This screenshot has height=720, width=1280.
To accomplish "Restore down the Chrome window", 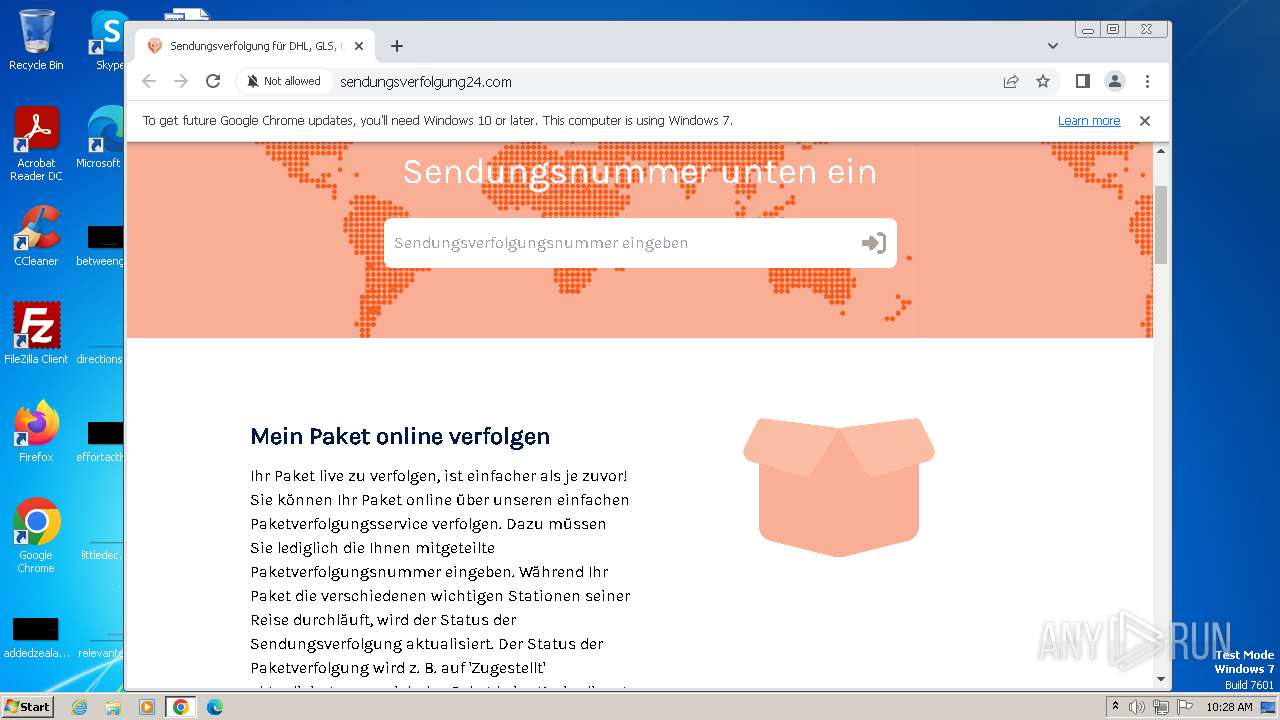I will pos(1113,30).
